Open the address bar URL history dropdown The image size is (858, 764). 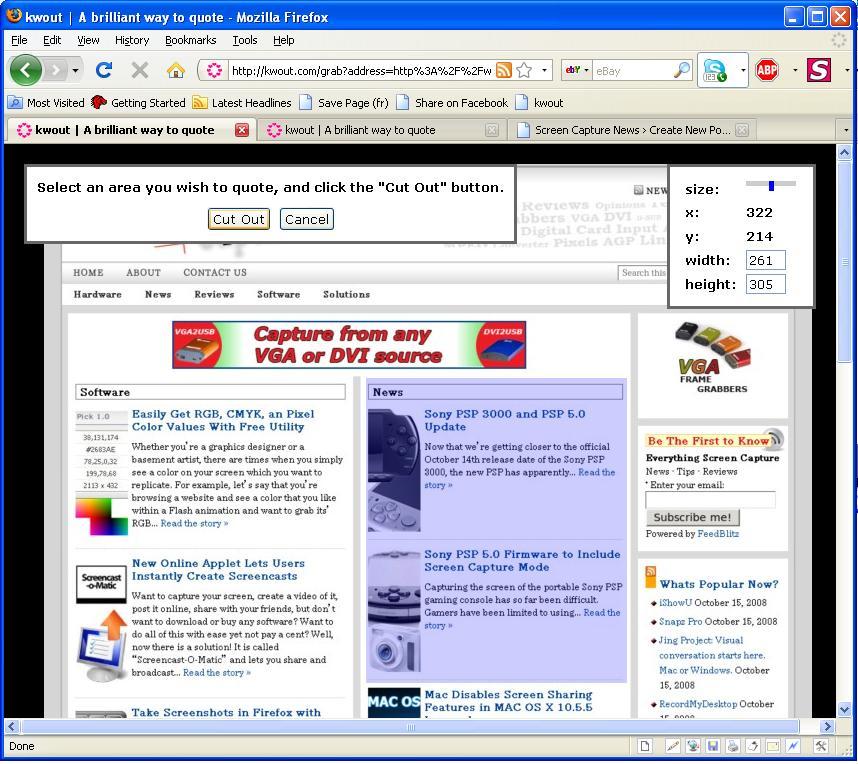[x=544, y=70]
